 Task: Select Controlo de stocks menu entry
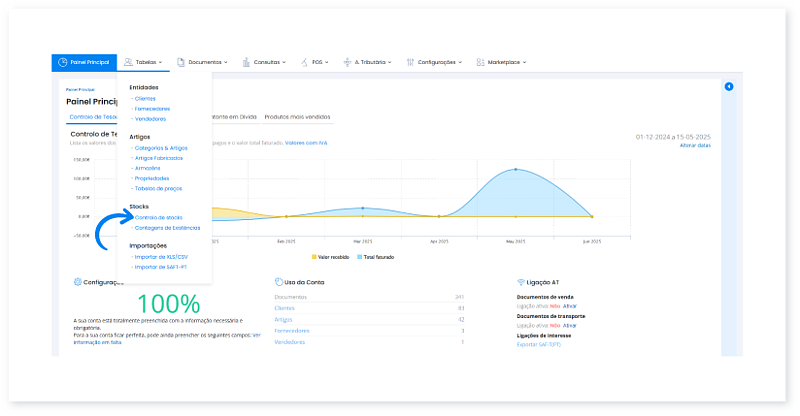[x=159, y=217]
